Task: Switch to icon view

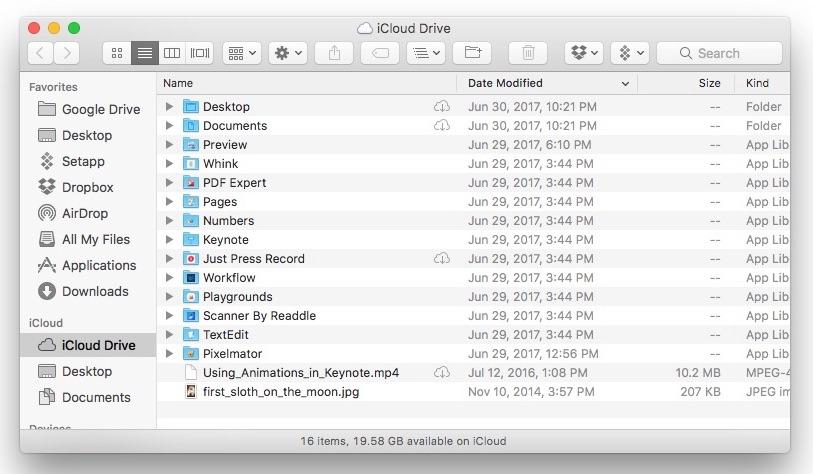Action: (117, 53)
